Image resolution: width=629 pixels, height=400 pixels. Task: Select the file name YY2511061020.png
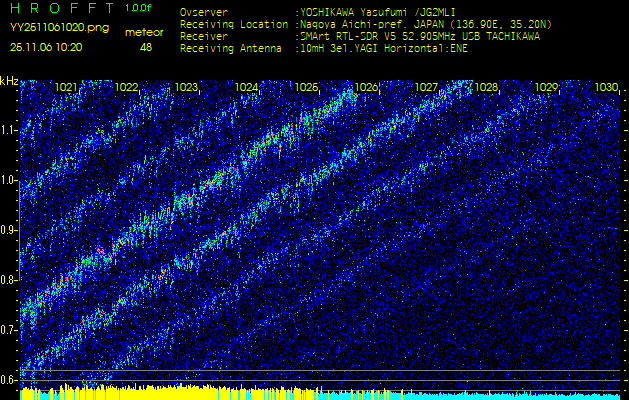pos(59,28)
